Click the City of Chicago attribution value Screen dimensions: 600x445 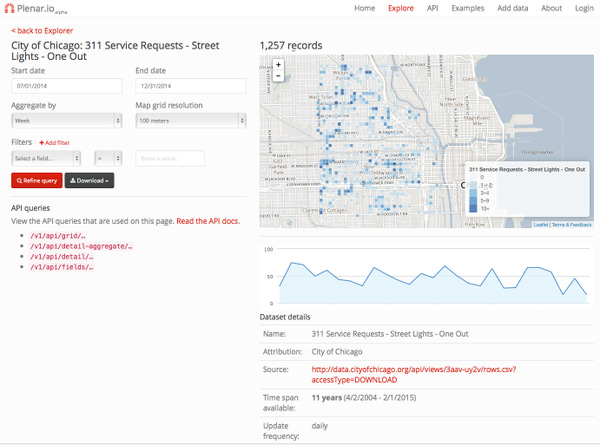[337, 352]
